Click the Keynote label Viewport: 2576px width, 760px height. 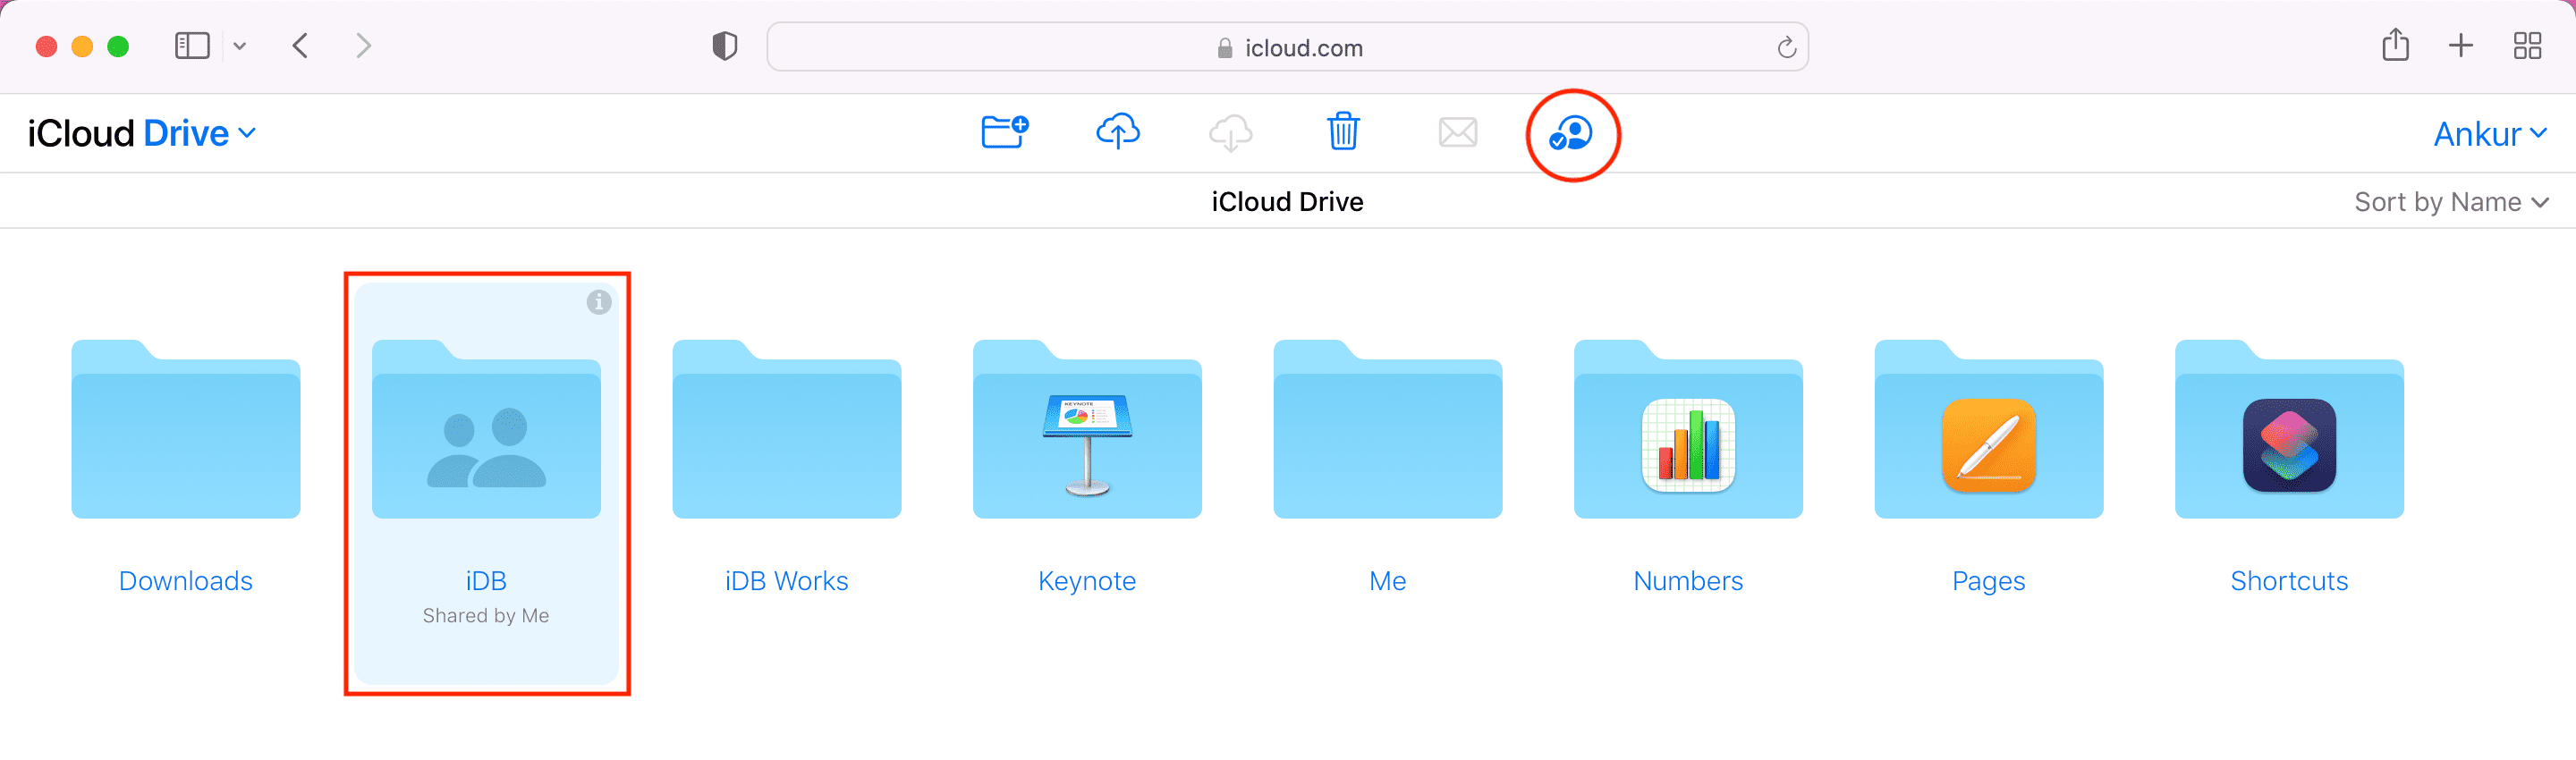[1087, 581]
